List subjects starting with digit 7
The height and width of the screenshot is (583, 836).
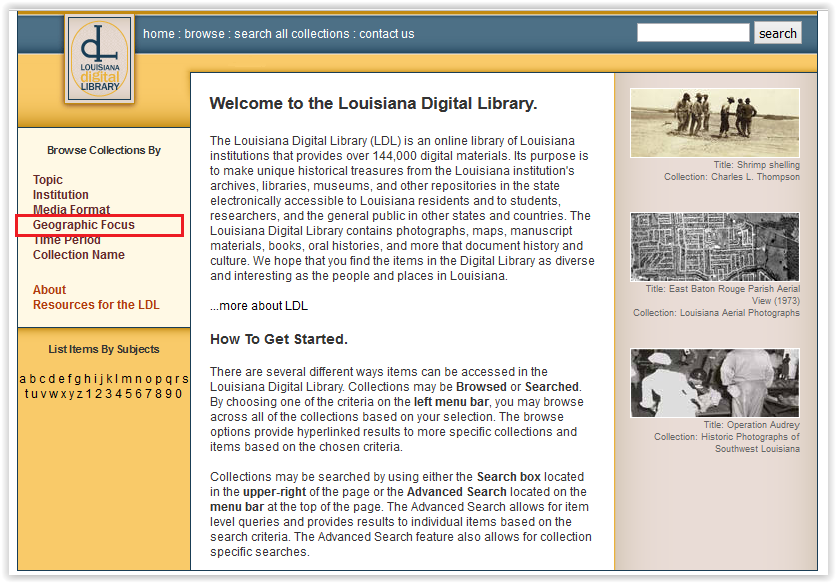coord(149,394)
